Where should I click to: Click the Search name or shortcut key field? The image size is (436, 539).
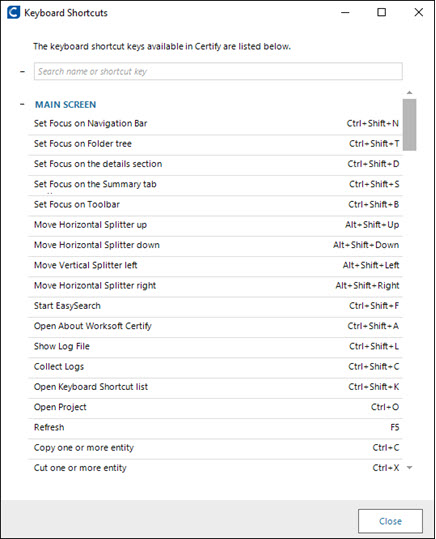click(x=218, y=72)
